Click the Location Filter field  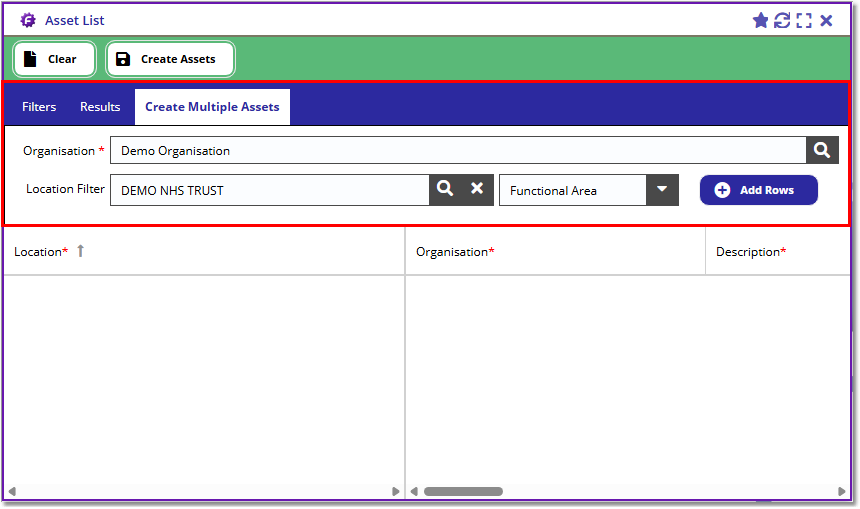pos(269,190)
